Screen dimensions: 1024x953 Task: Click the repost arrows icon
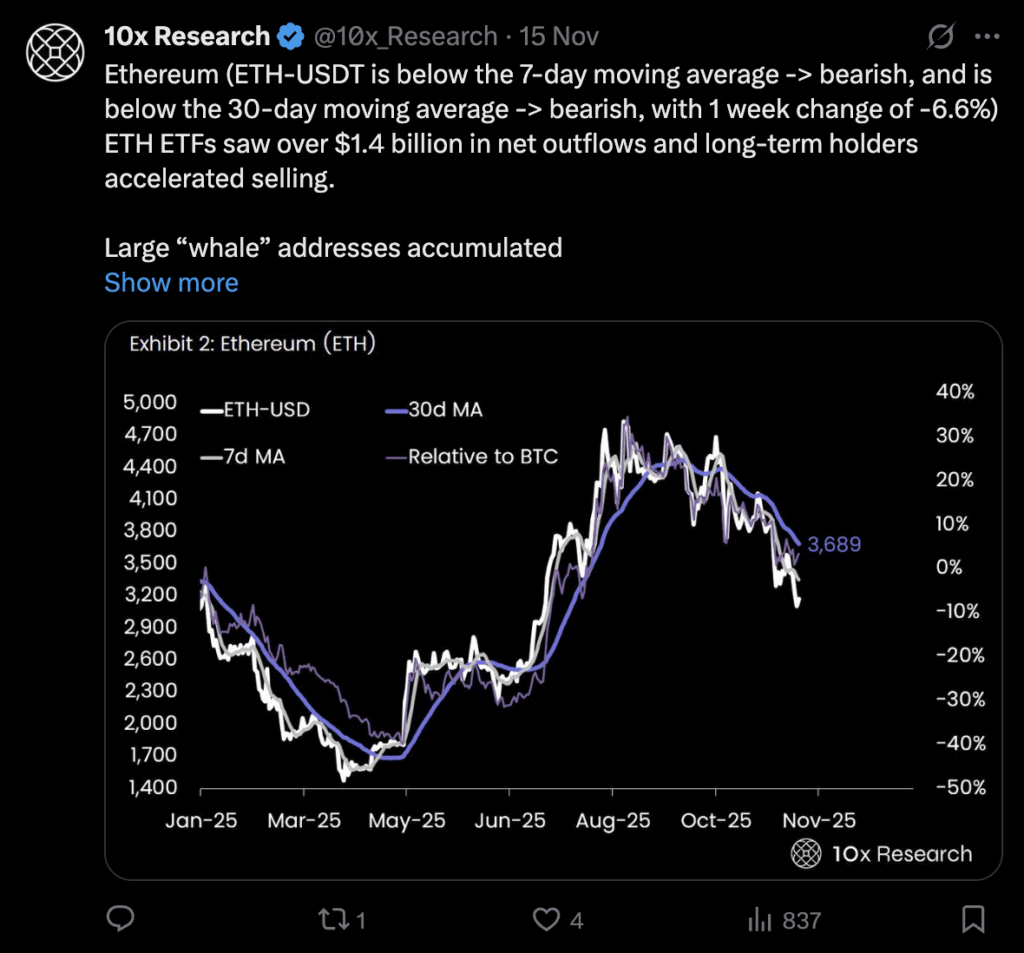332,918
